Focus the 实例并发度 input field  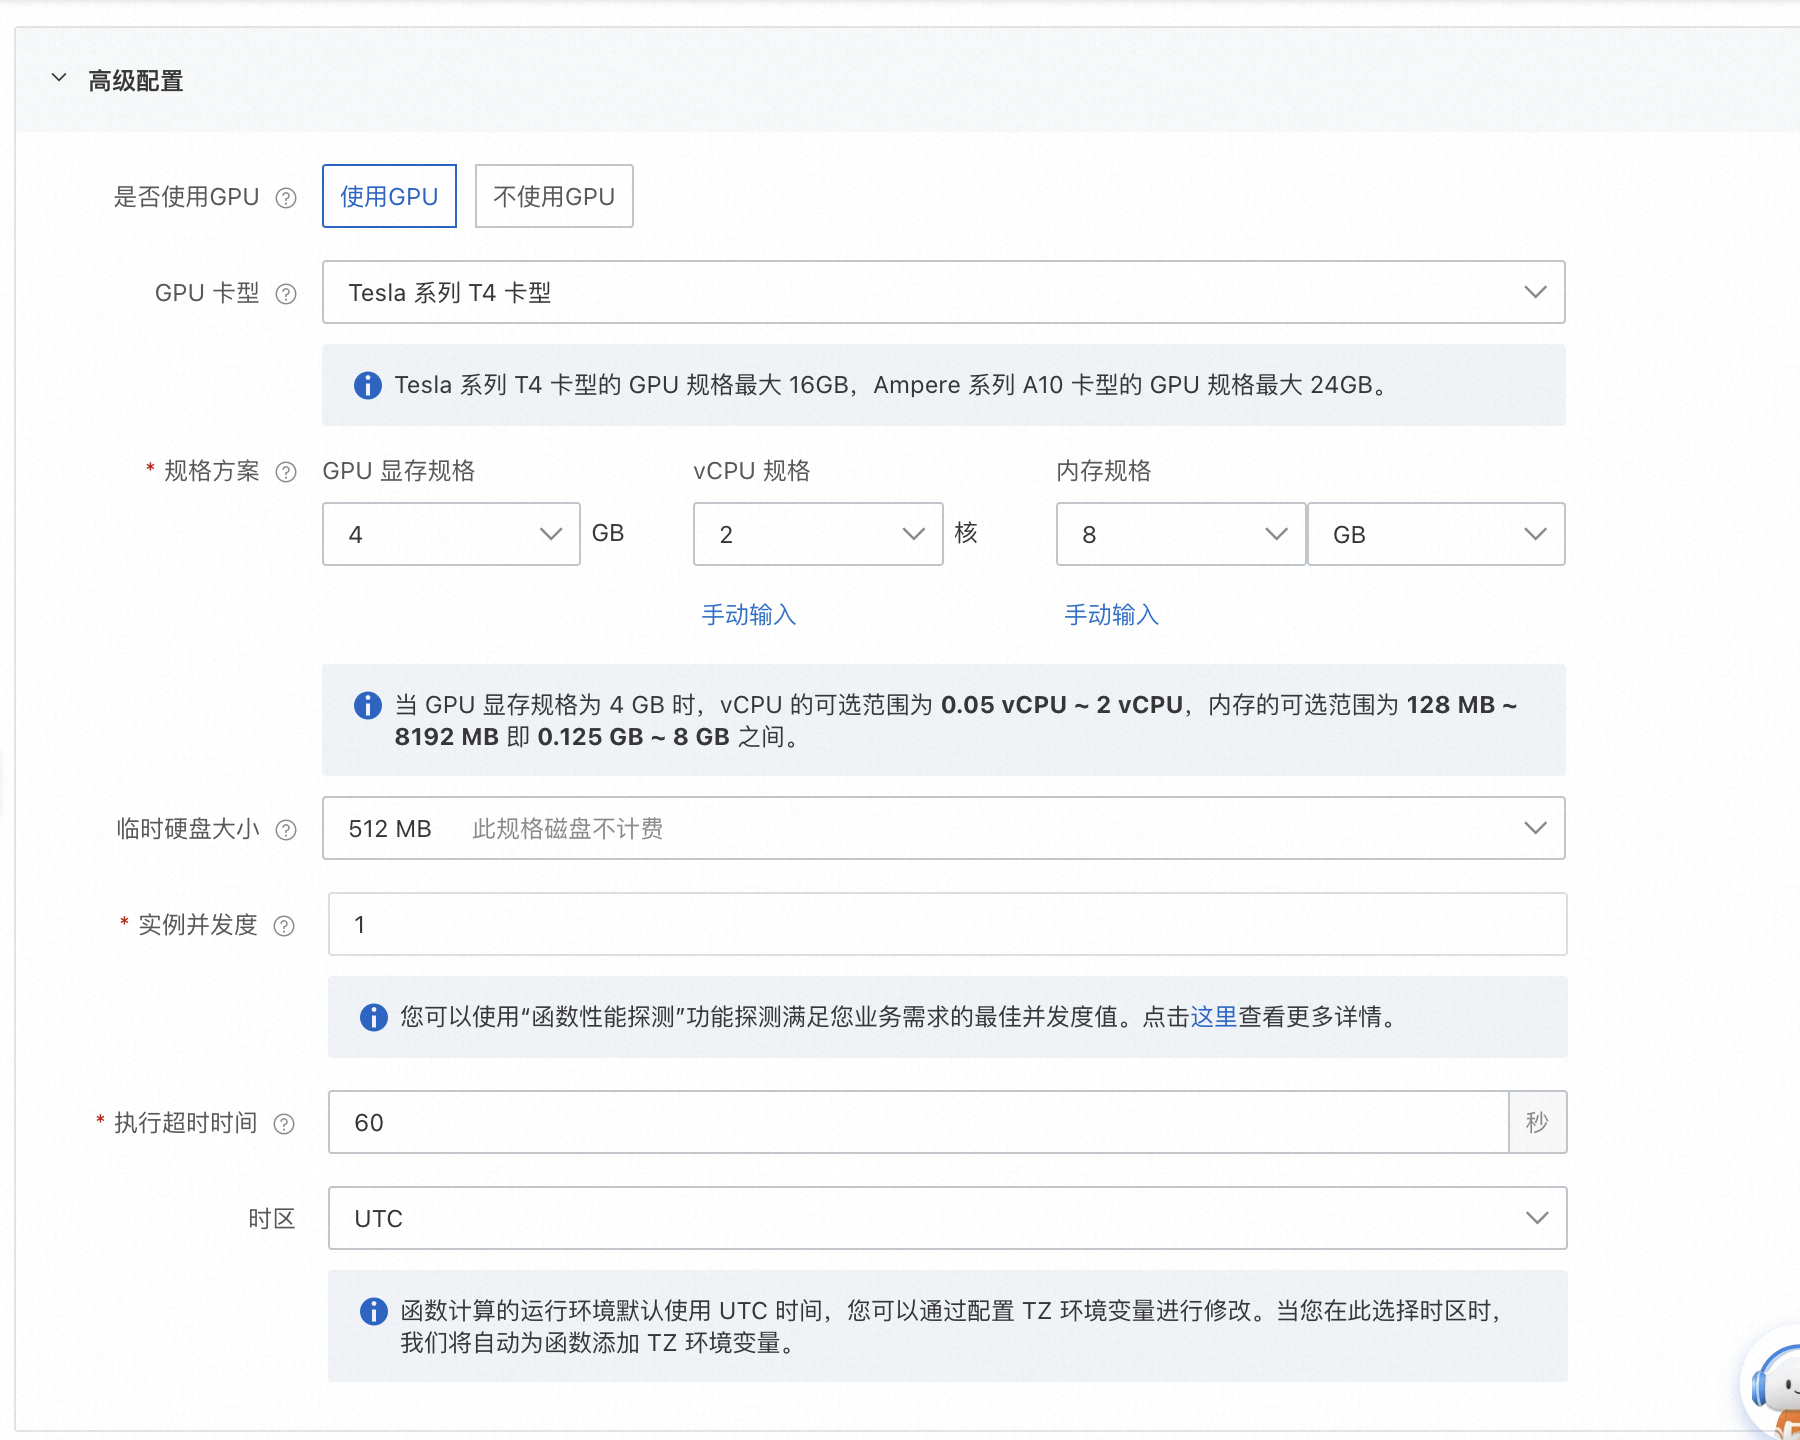(947, 924)
